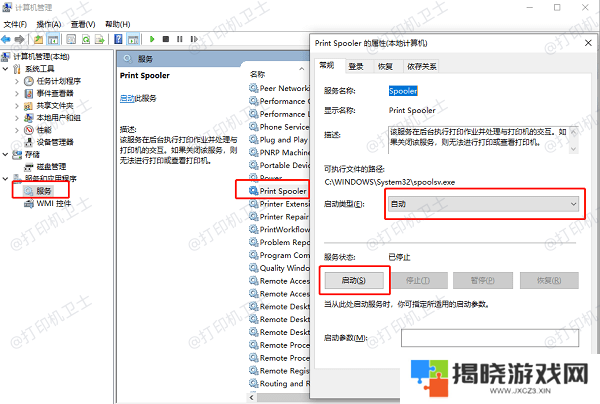Click the Back arrow toolbar icon
600x404 pixels.
[x=6, y=39]
